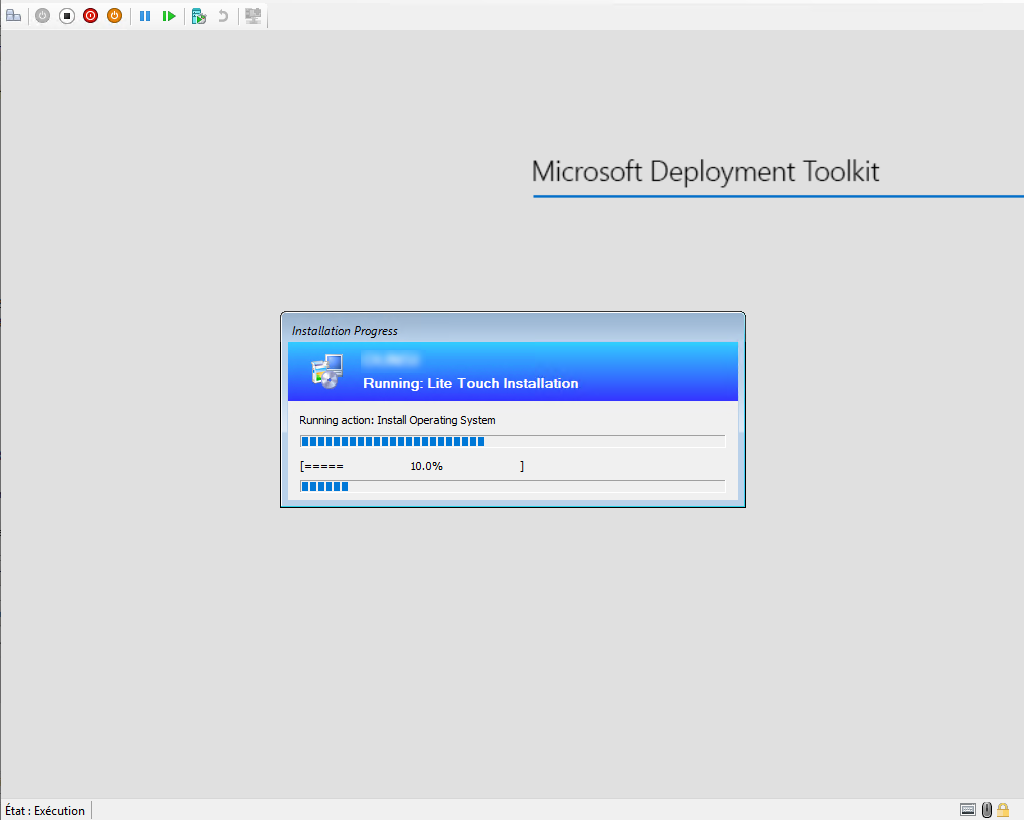
Task: Click the padlock security icon
Action: coord(1003,809)
